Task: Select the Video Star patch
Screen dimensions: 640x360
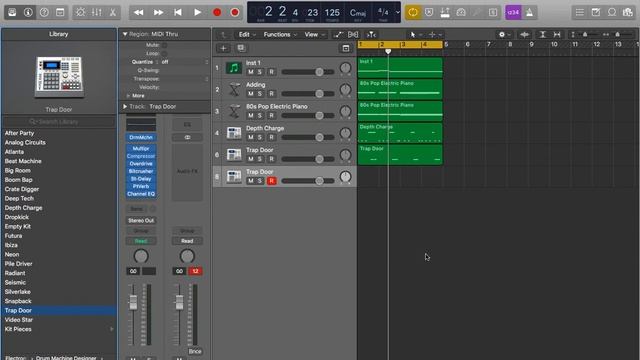Action: pos(59,320)
